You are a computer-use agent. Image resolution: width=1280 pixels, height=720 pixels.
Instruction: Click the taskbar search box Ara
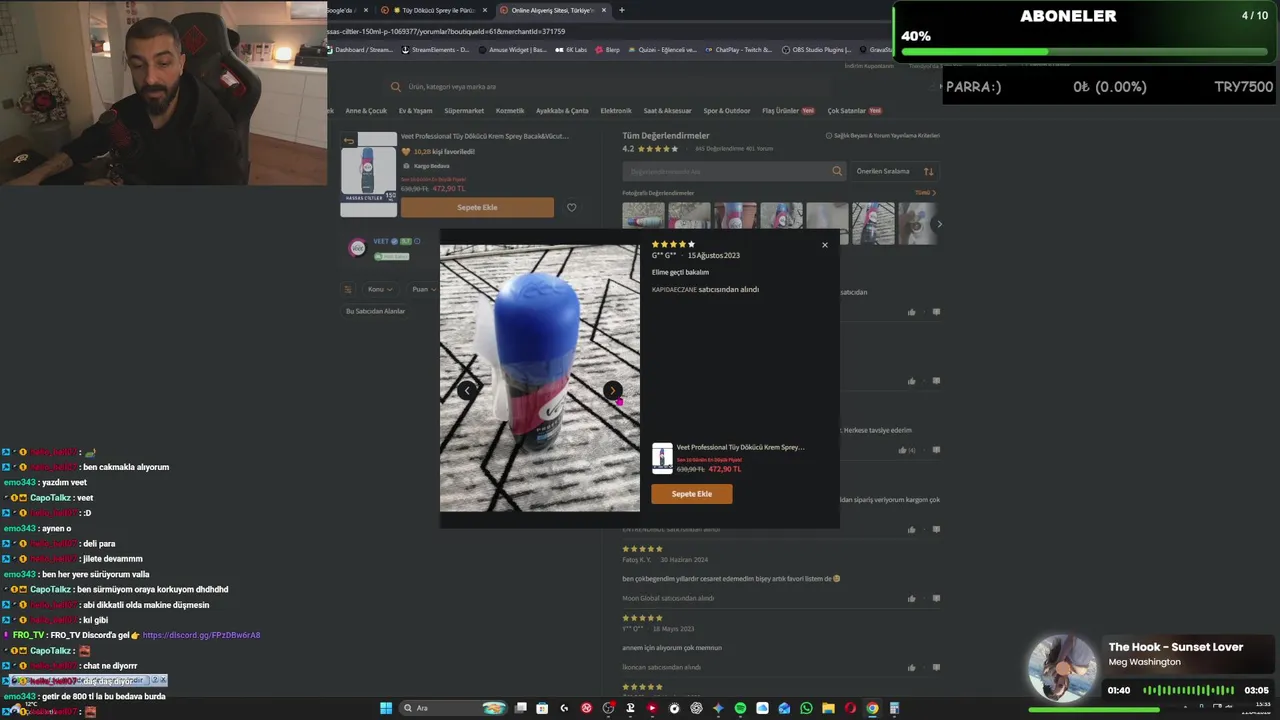452,708
